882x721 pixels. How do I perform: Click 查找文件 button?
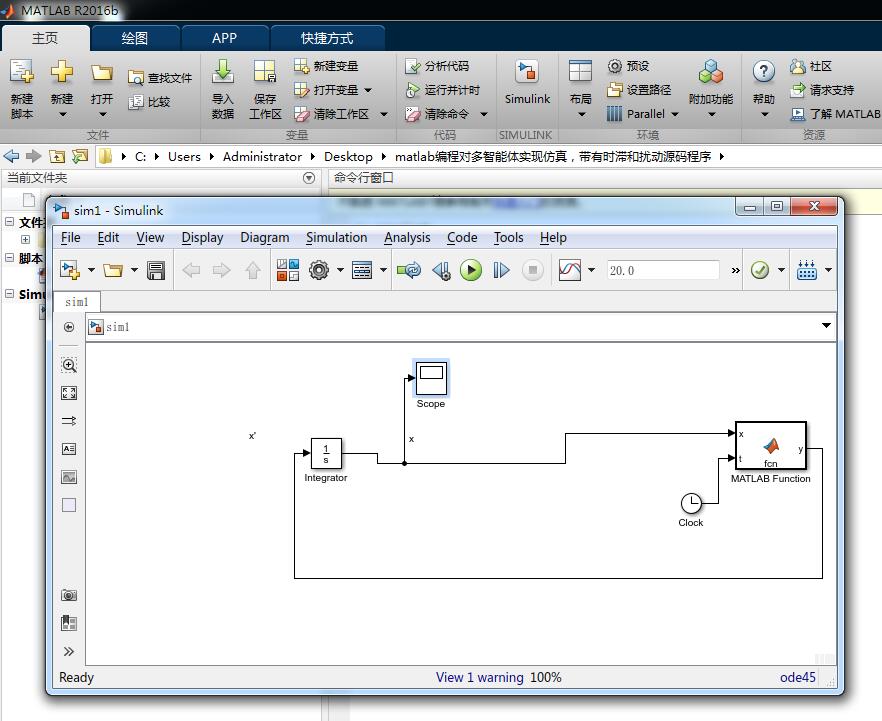coord(160,78)
